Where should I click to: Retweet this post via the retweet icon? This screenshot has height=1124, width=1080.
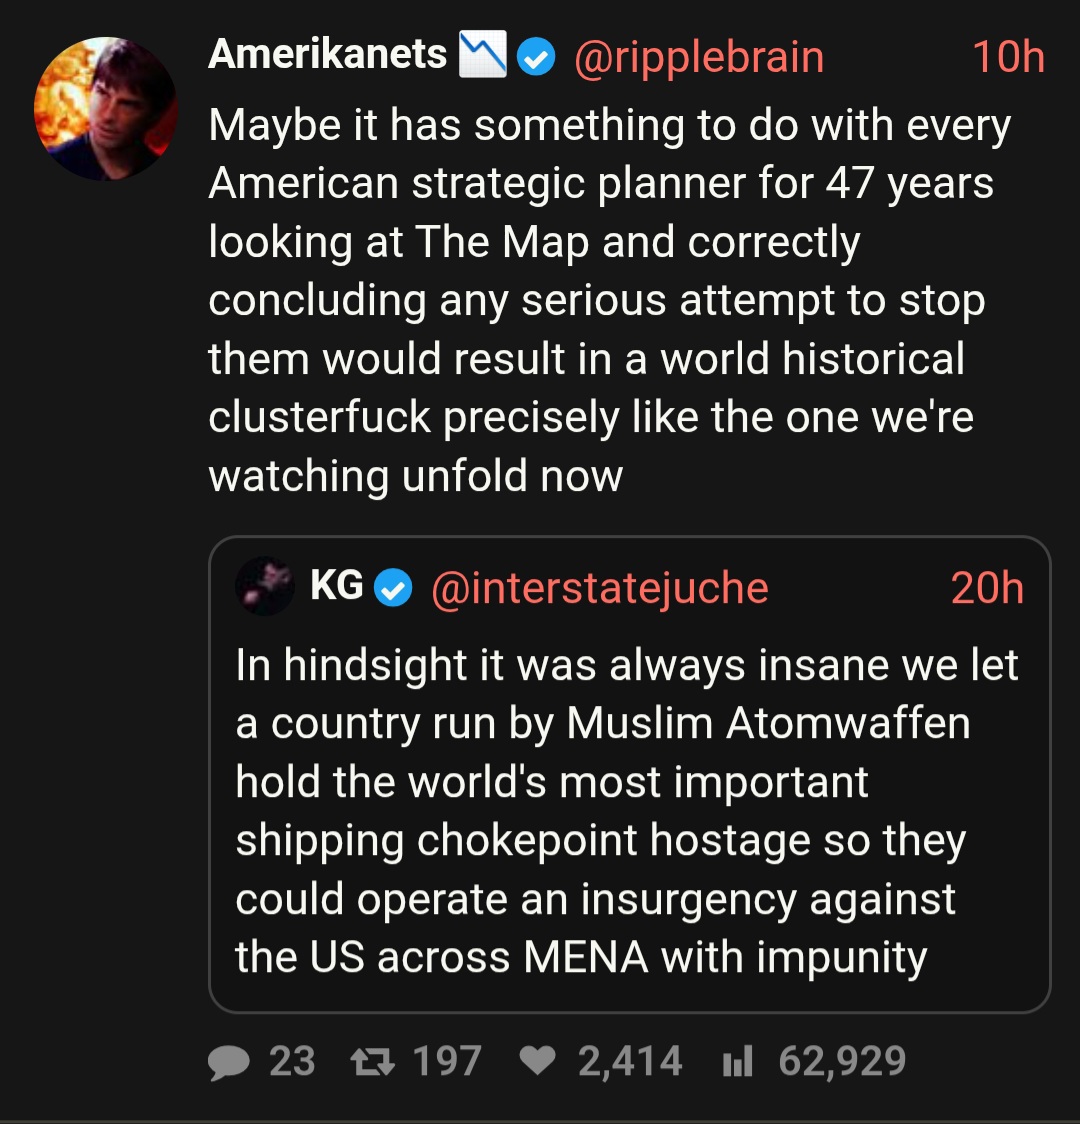tap(373, 1062)
